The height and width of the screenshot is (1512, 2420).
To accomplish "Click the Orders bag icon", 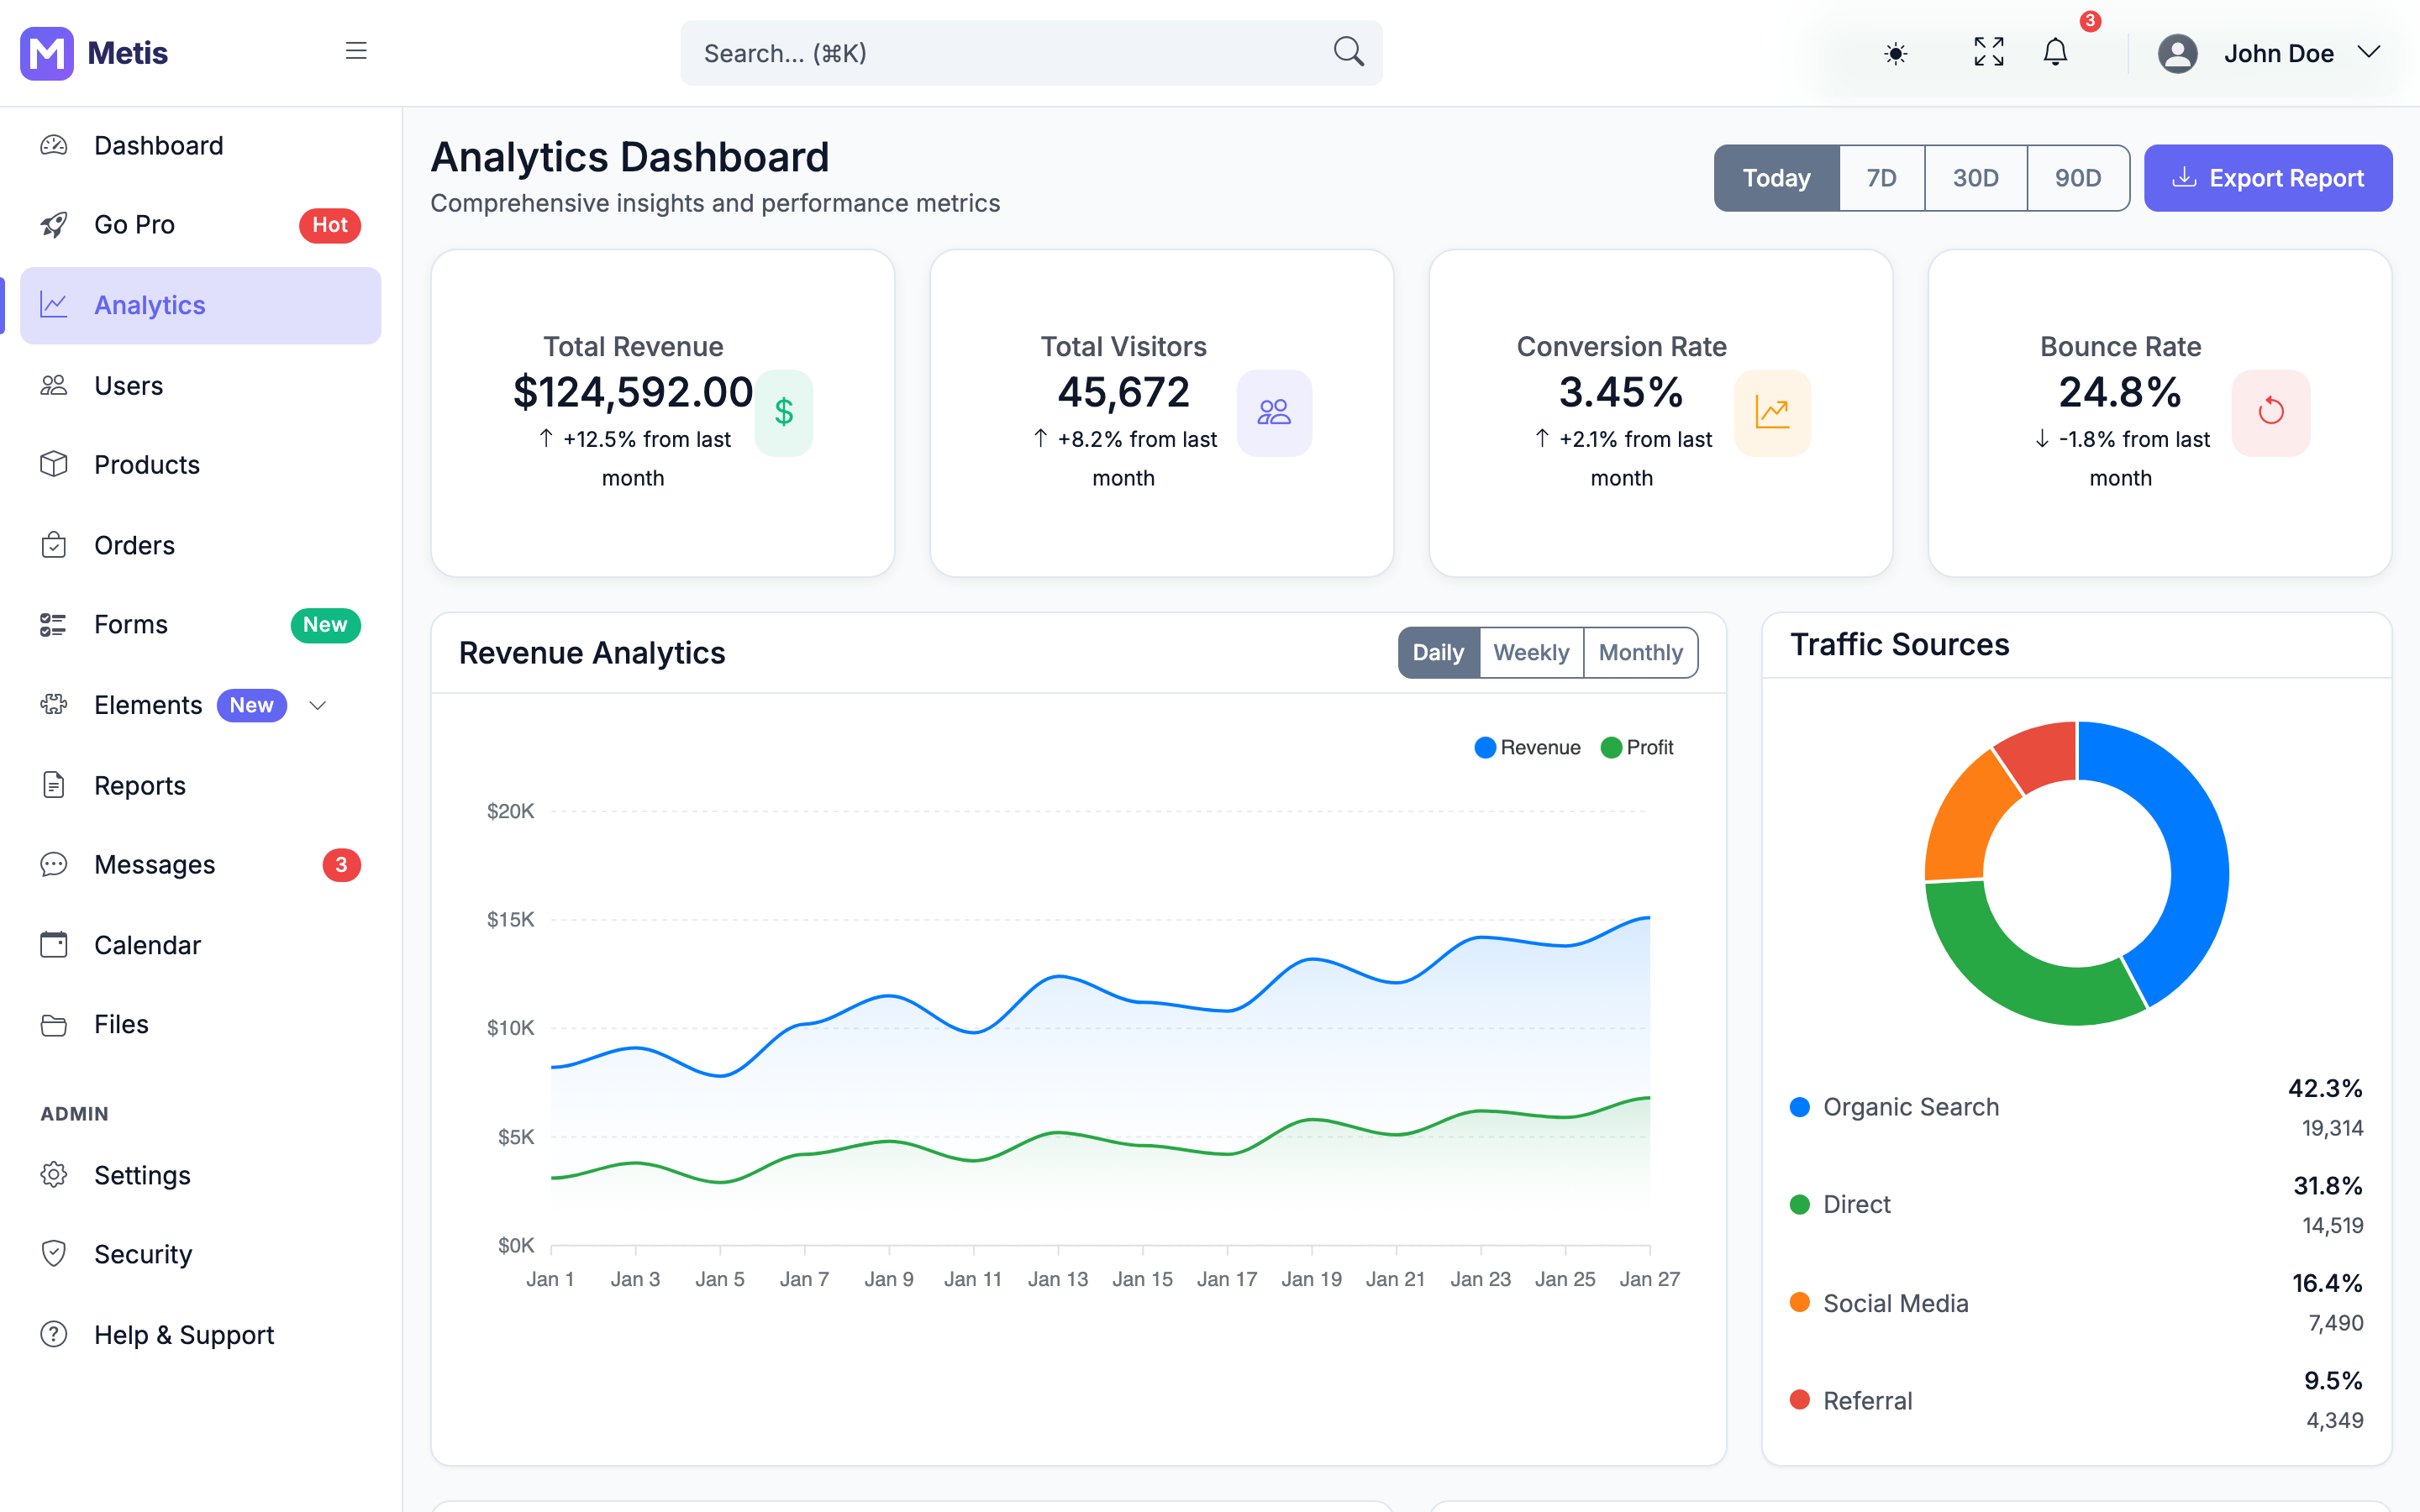I will click(54, 545).
